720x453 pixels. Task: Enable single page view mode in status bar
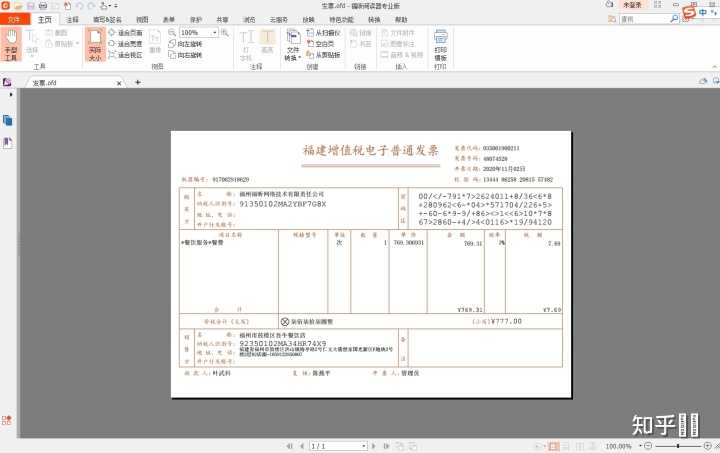(554, 446)
